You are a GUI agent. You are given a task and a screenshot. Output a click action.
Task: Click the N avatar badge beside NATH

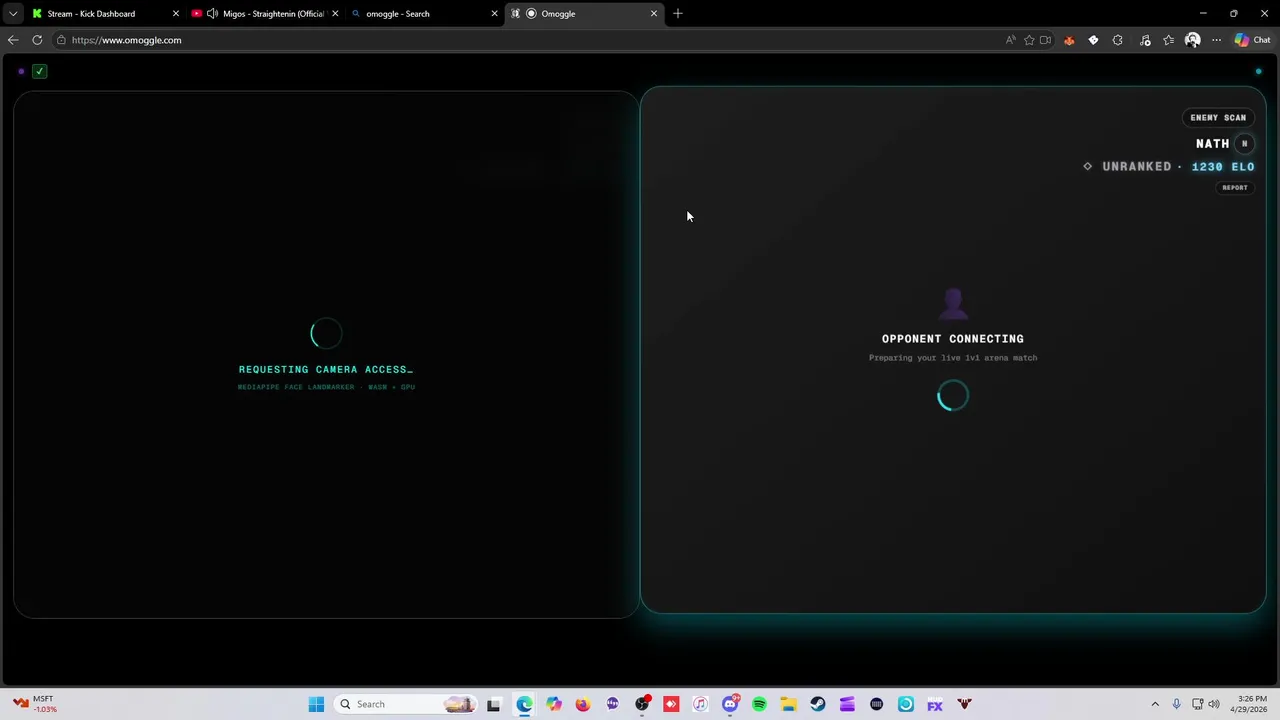pos(1244,144)
